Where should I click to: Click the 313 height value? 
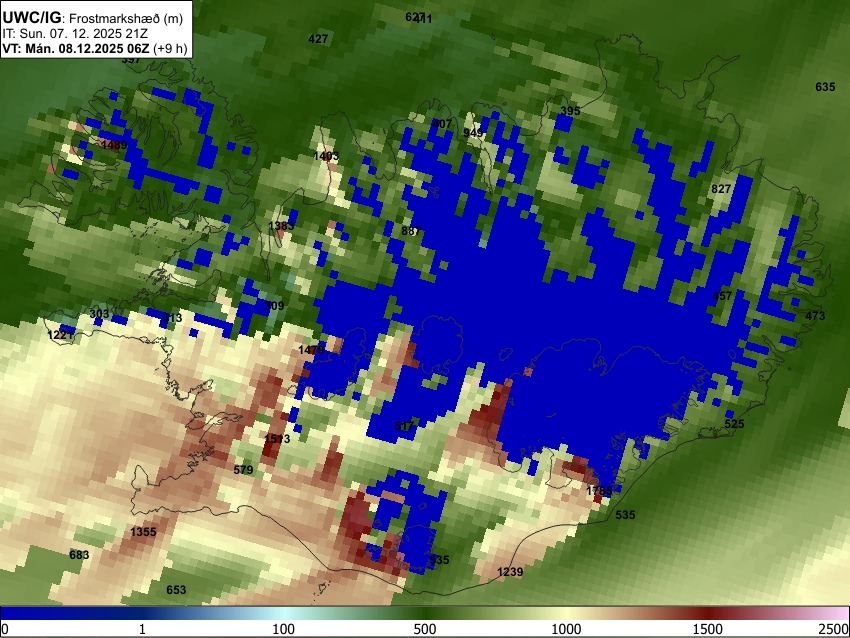[x=172, y=318]
